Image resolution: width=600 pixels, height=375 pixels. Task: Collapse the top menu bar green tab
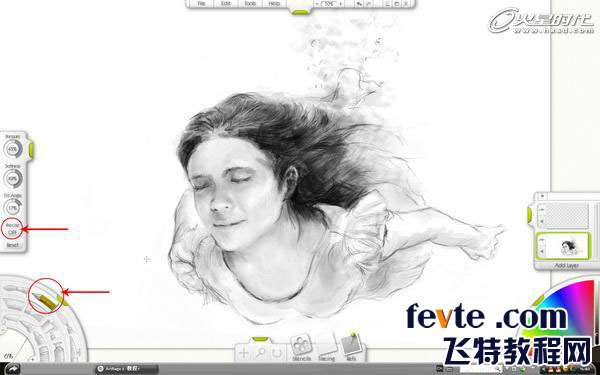coord(300,12)
